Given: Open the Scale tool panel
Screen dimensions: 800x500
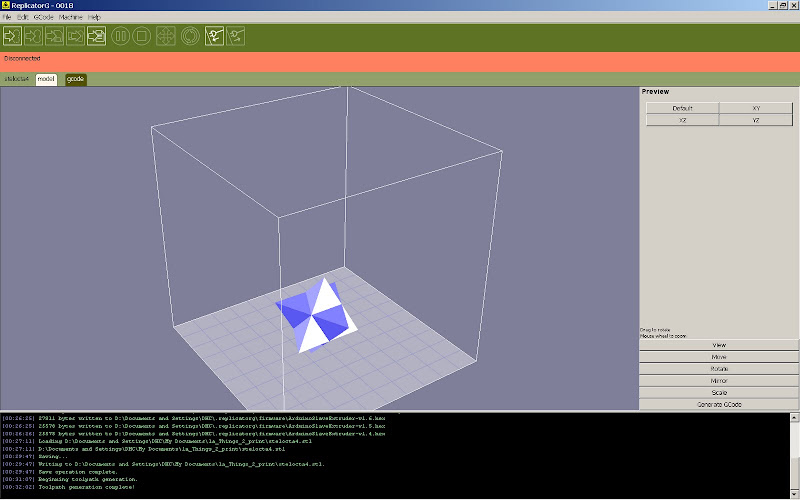Looking at the screenshot, I should pyautogui.click(x=719, y=392).
